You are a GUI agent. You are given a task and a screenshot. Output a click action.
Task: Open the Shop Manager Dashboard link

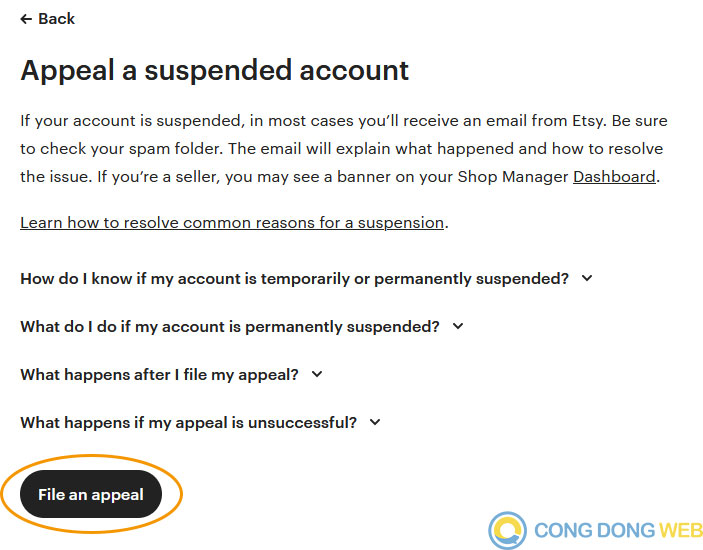614,177
